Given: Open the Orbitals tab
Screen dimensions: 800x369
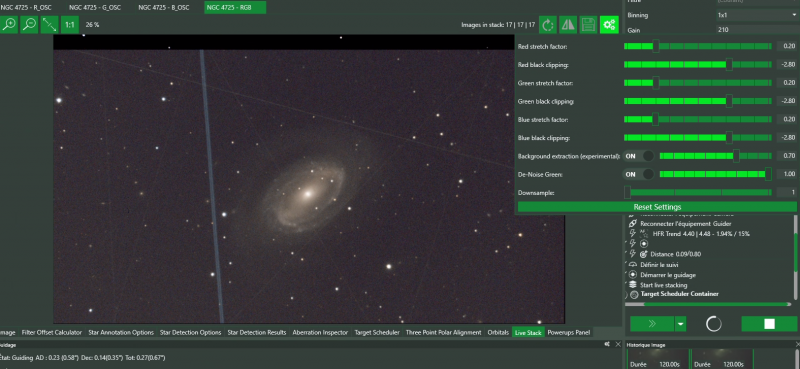Looking at the screenshot, I should pyautogui.click(x=498, y=332).
